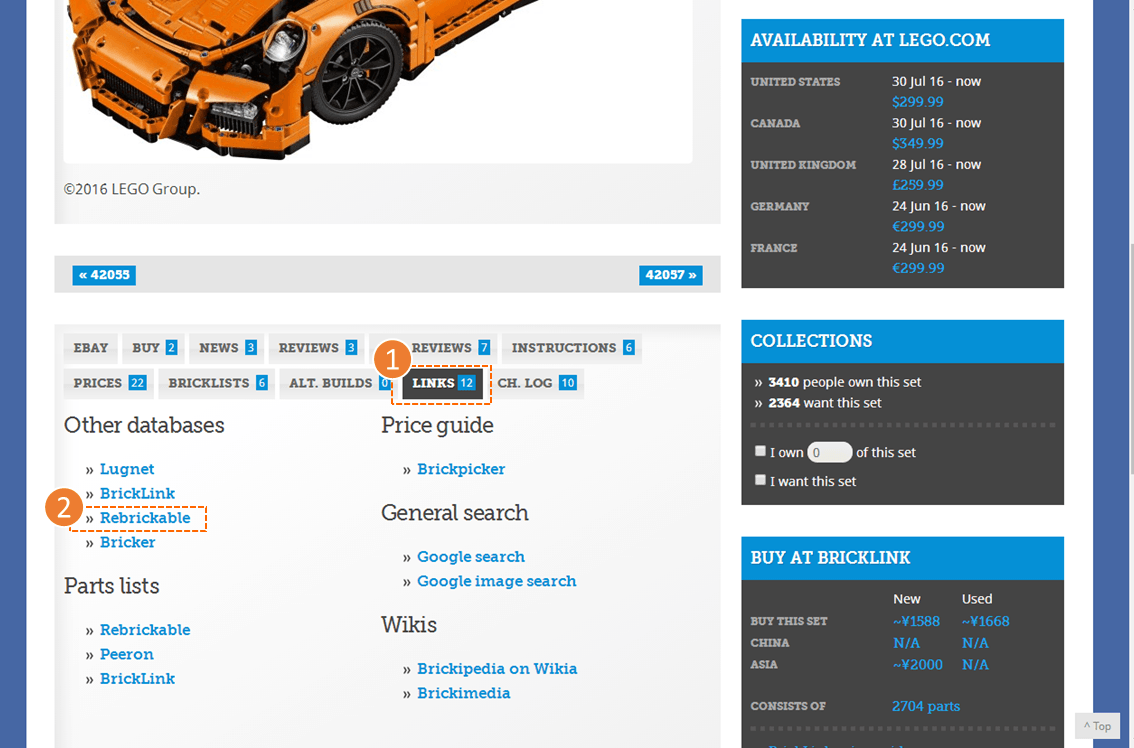
Task: Select the '3410 people own this set' text
Action: click(x=844, y=382)
